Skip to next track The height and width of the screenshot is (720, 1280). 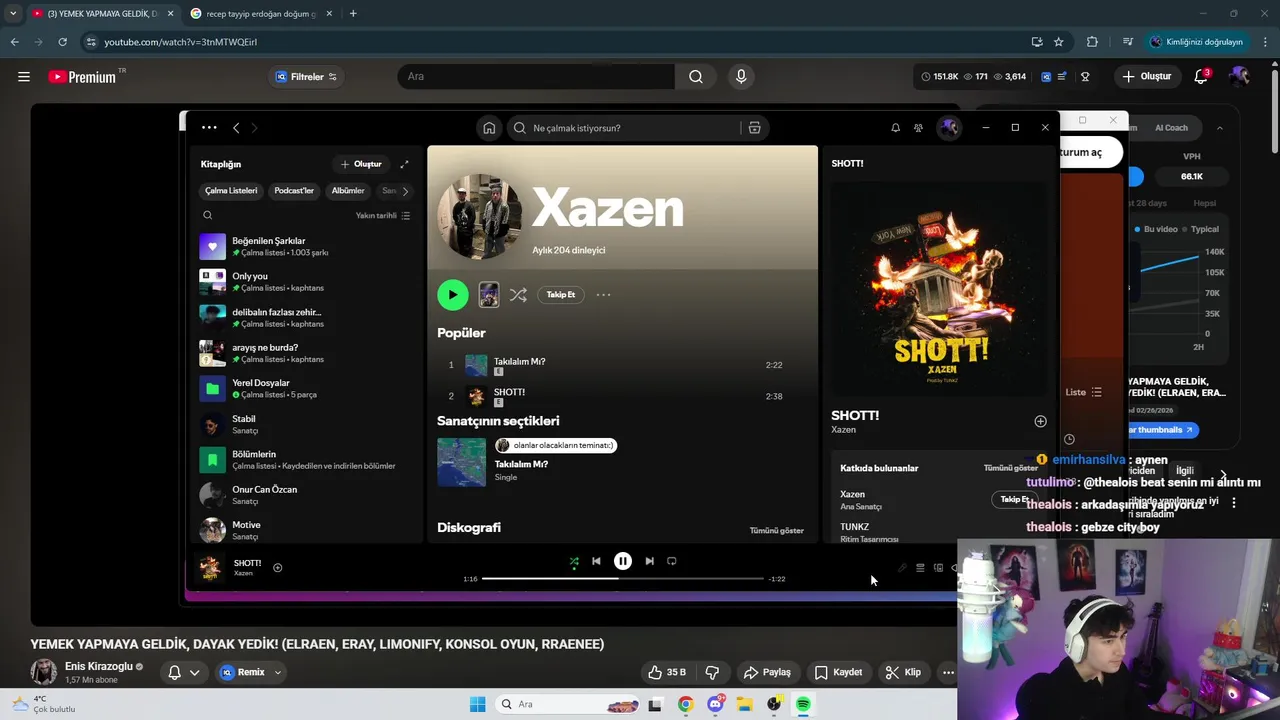coord(649,561)
